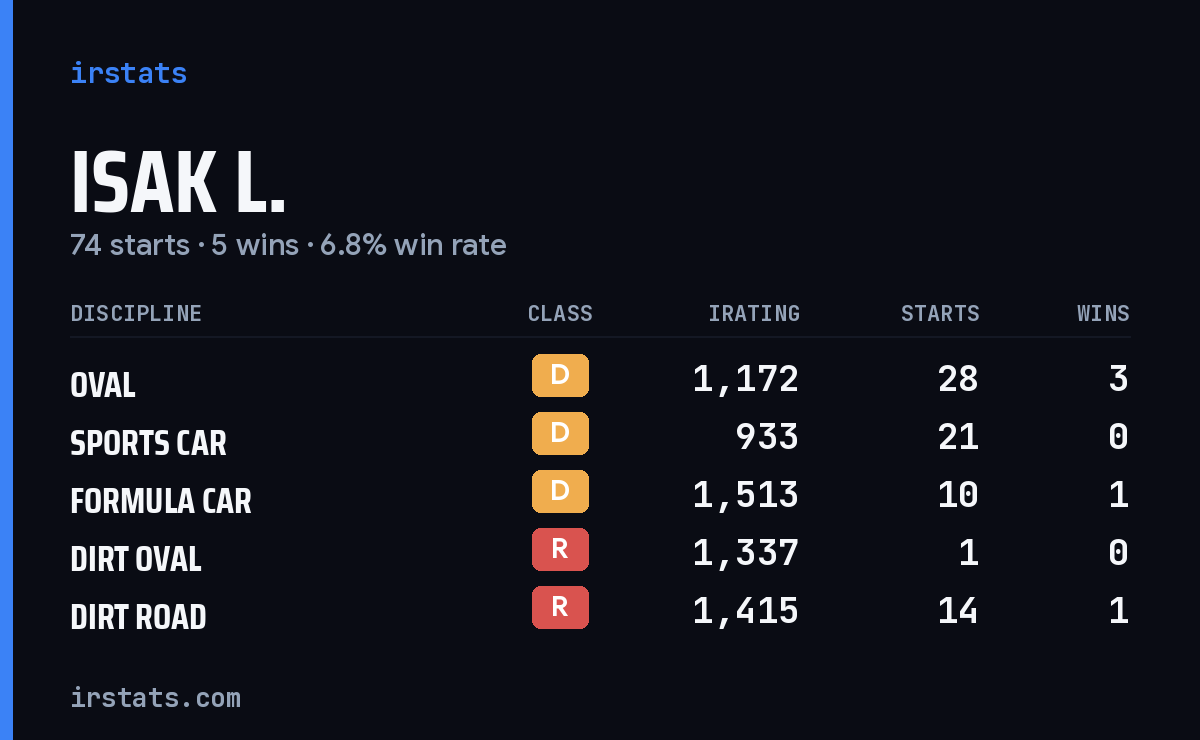Select the OVAL discipline row
The width and height of the screenshot is (1200, 740).
coord(600,379)
